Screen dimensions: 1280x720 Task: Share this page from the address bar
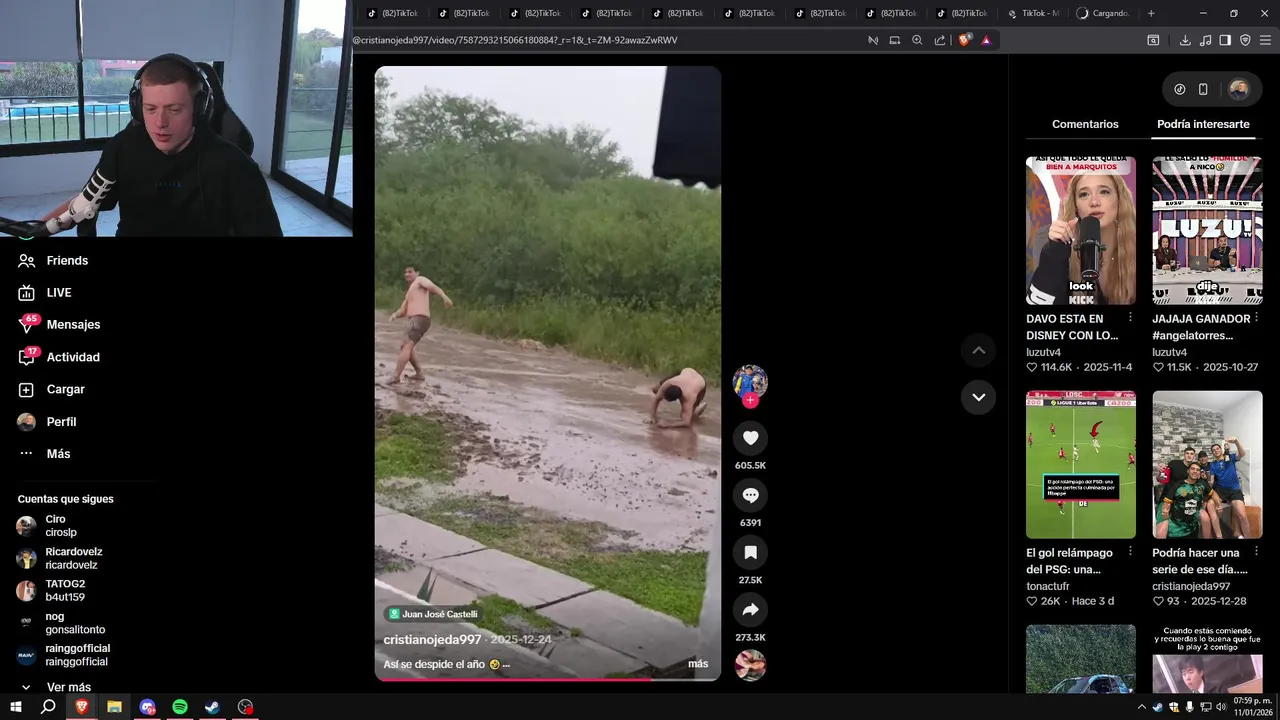coord(940,40)
